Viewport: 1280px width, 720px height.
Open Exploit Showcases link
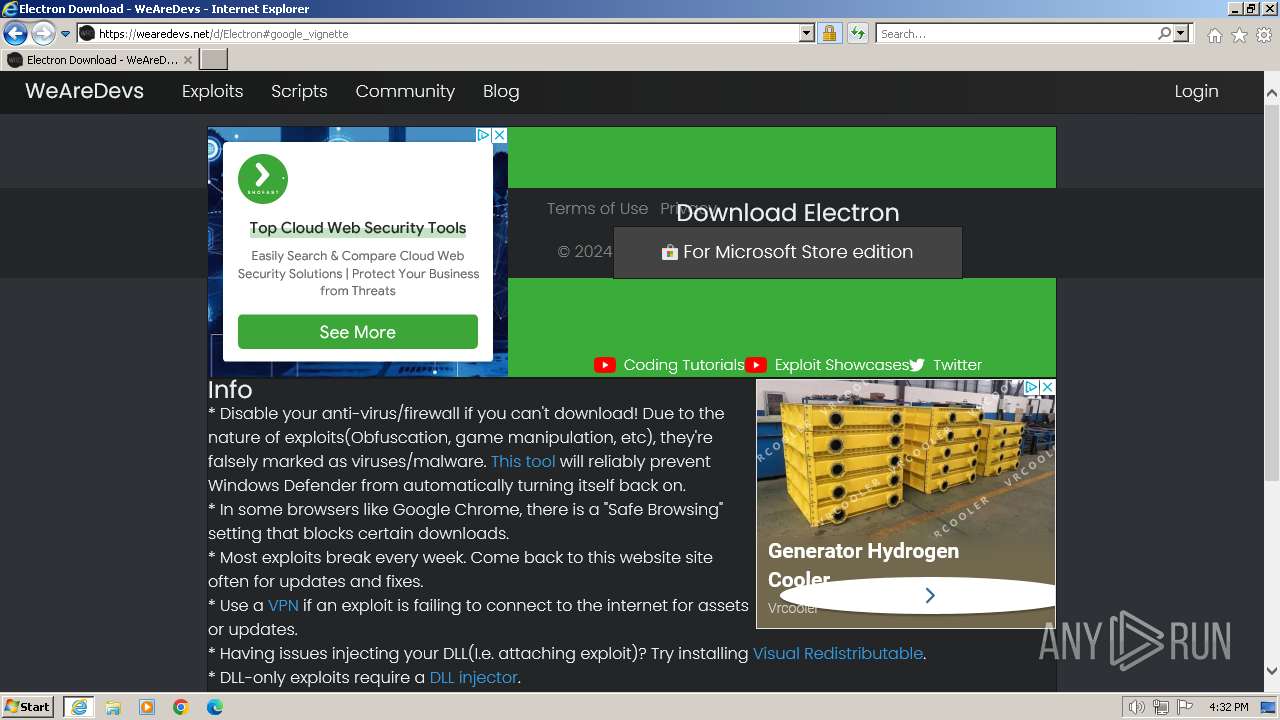click(x=841, y=365)
